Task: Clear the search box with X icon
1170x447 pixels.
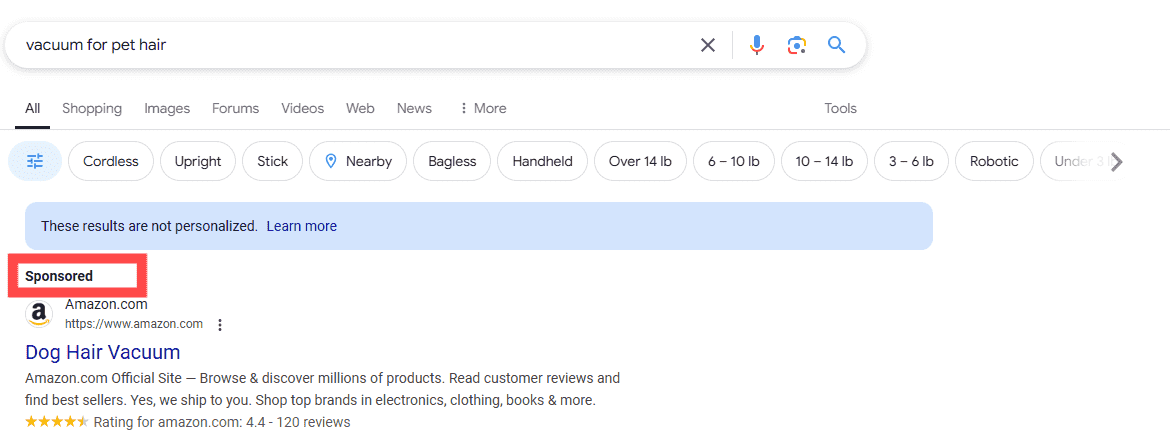Action: (x=708, y=45)
